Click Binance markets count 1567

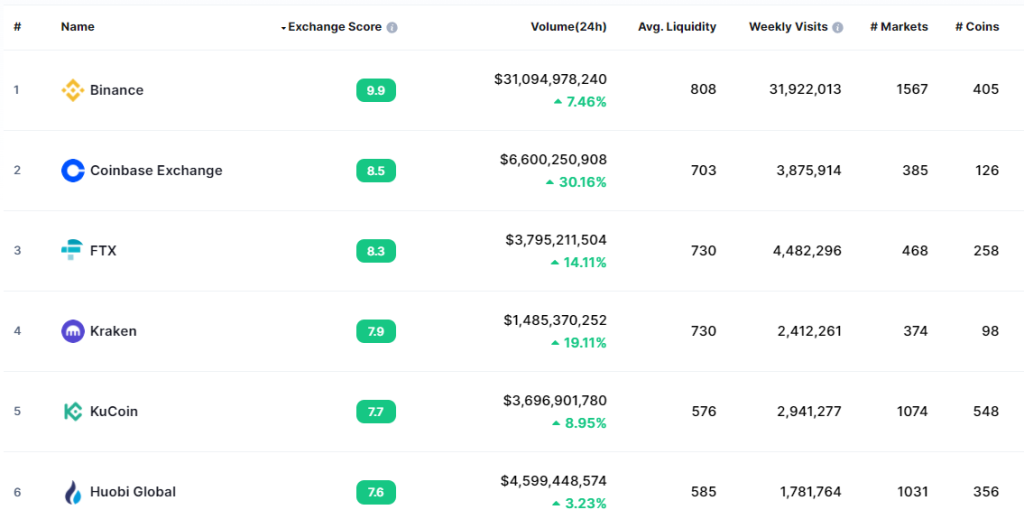pyautogui.click(x=912, y=89)
